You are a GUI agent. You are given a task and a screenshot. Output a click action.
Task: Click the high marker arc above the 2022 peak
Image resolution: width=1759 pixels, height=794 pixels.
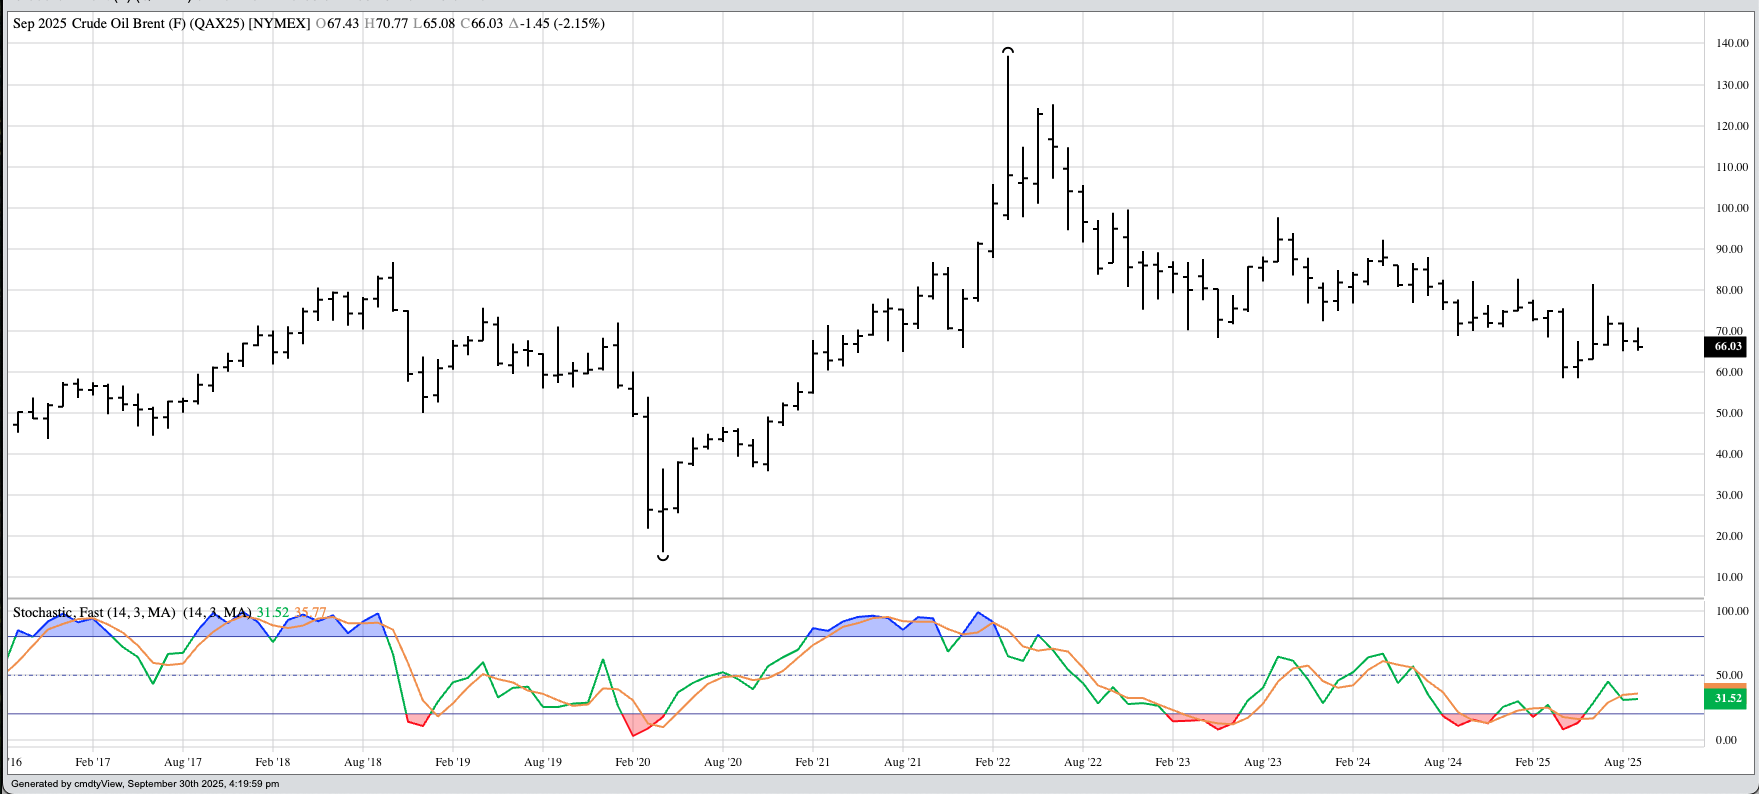[1008, 50]
